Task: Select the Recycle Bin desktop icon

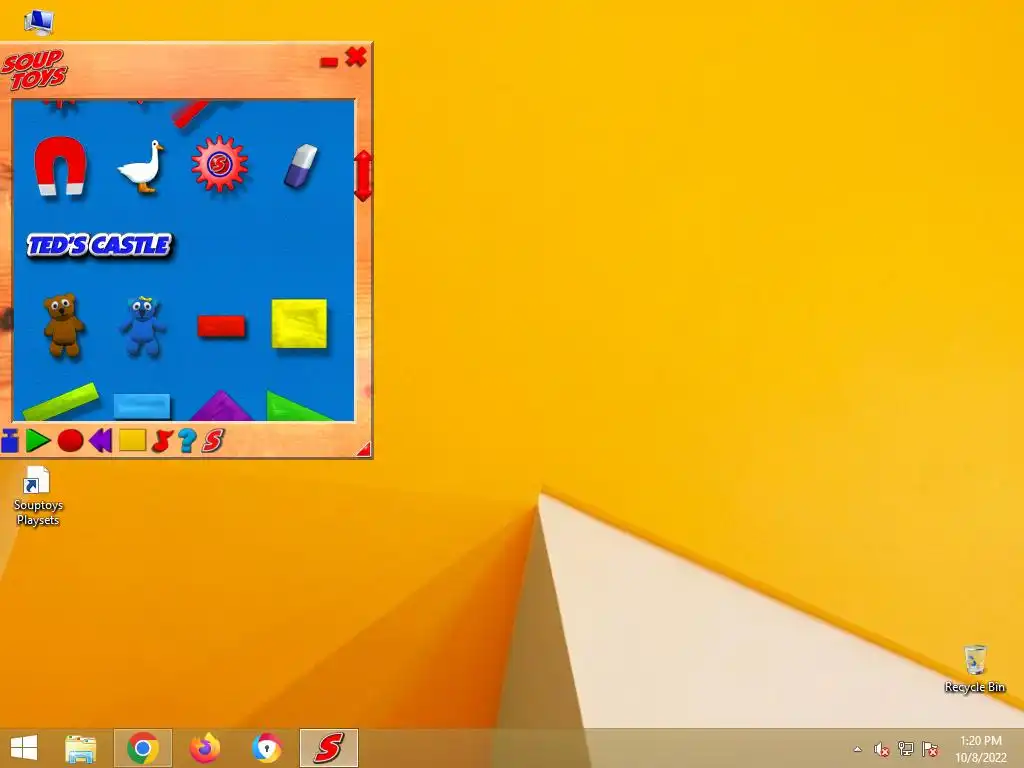Action: point(974,669)
